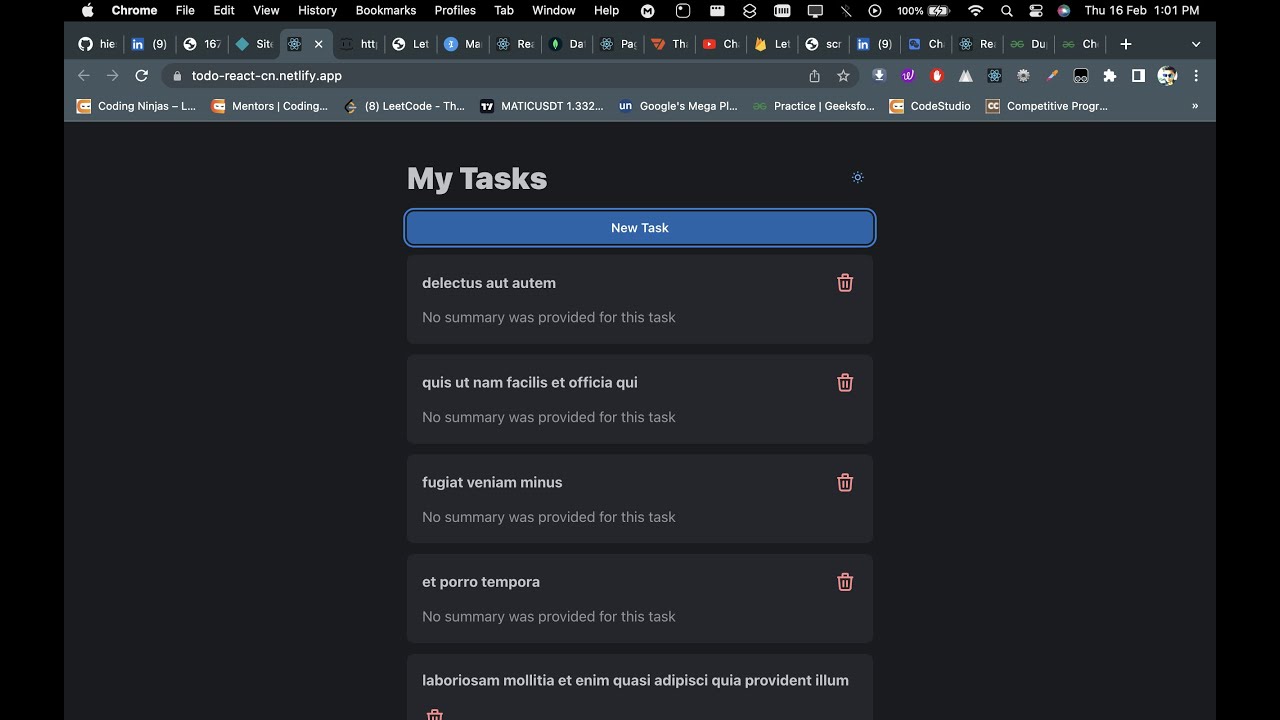Image resolution: width=1280 pixels, height=720 pixels.
Task: Bookmark this page with the star icon
Action: tap(843, 76)
